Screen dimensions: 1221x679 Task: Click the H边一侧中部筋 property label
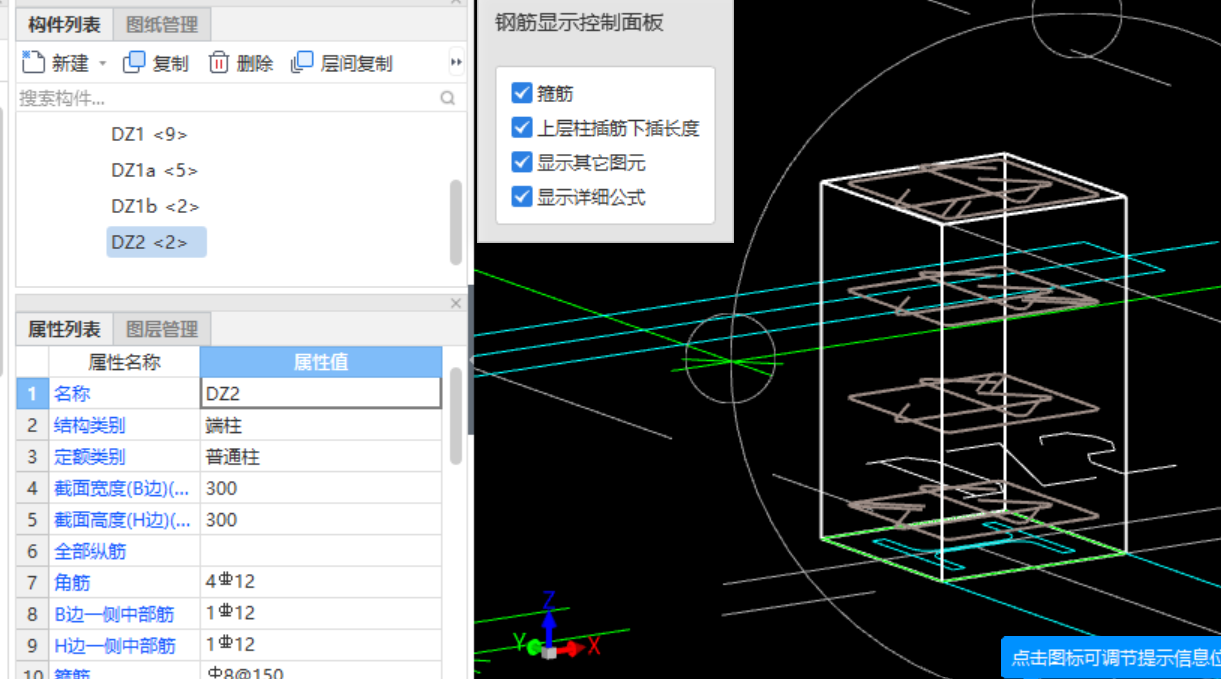[114, 645]
